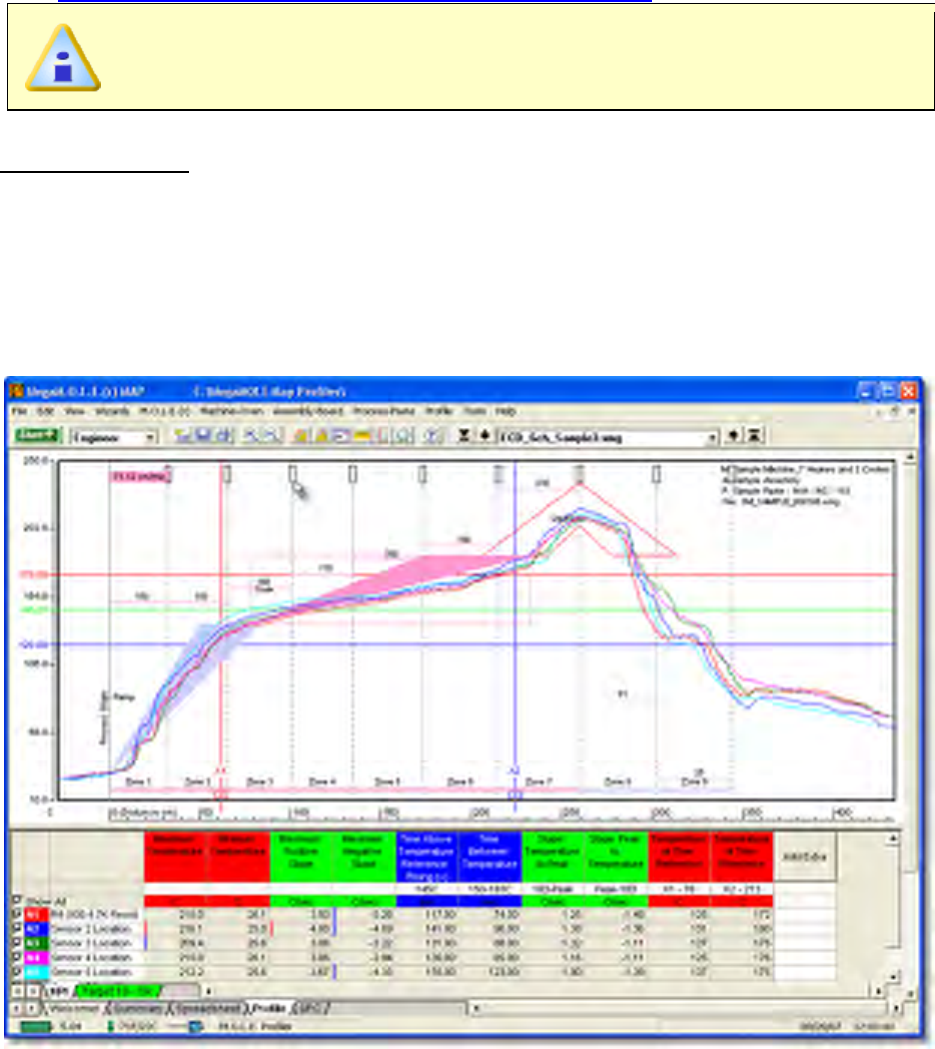
Task: Toggle checkbox for red N1 sensor row
Action: (17, 914)
